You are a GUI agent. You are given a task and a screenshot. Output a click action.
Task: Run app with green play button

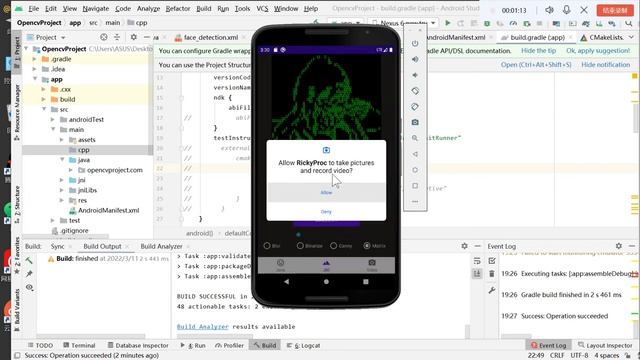pyautogui.click(x=448, y=23)
